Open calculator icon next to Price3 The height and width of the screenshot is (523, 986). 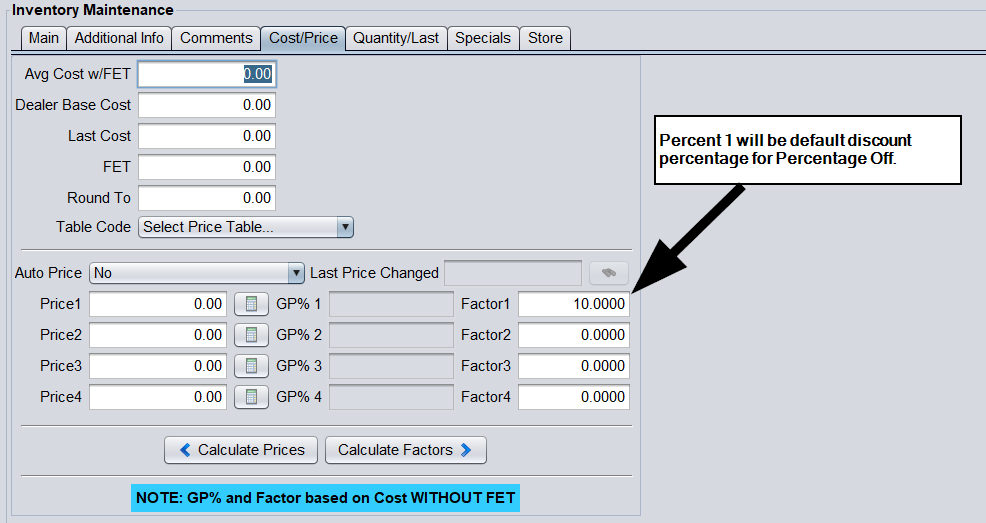tap(251, 366)
